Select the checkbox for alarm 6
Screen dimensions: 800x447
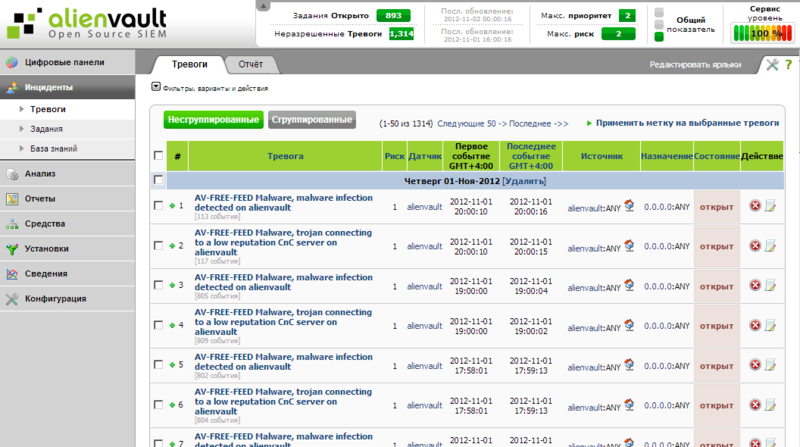click(x=158, y=405)
